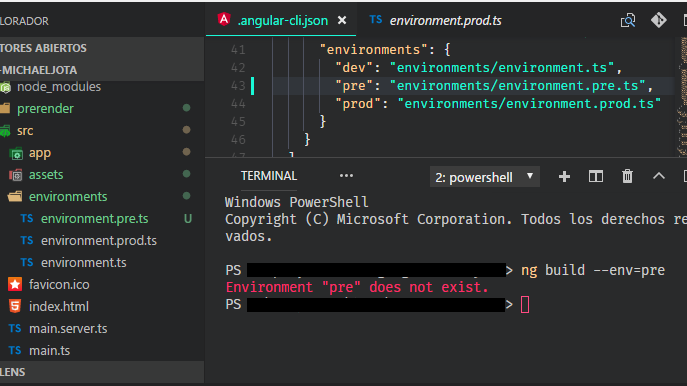Kill terminal with trash icon

pyautogui.click(x=627, y=176)
